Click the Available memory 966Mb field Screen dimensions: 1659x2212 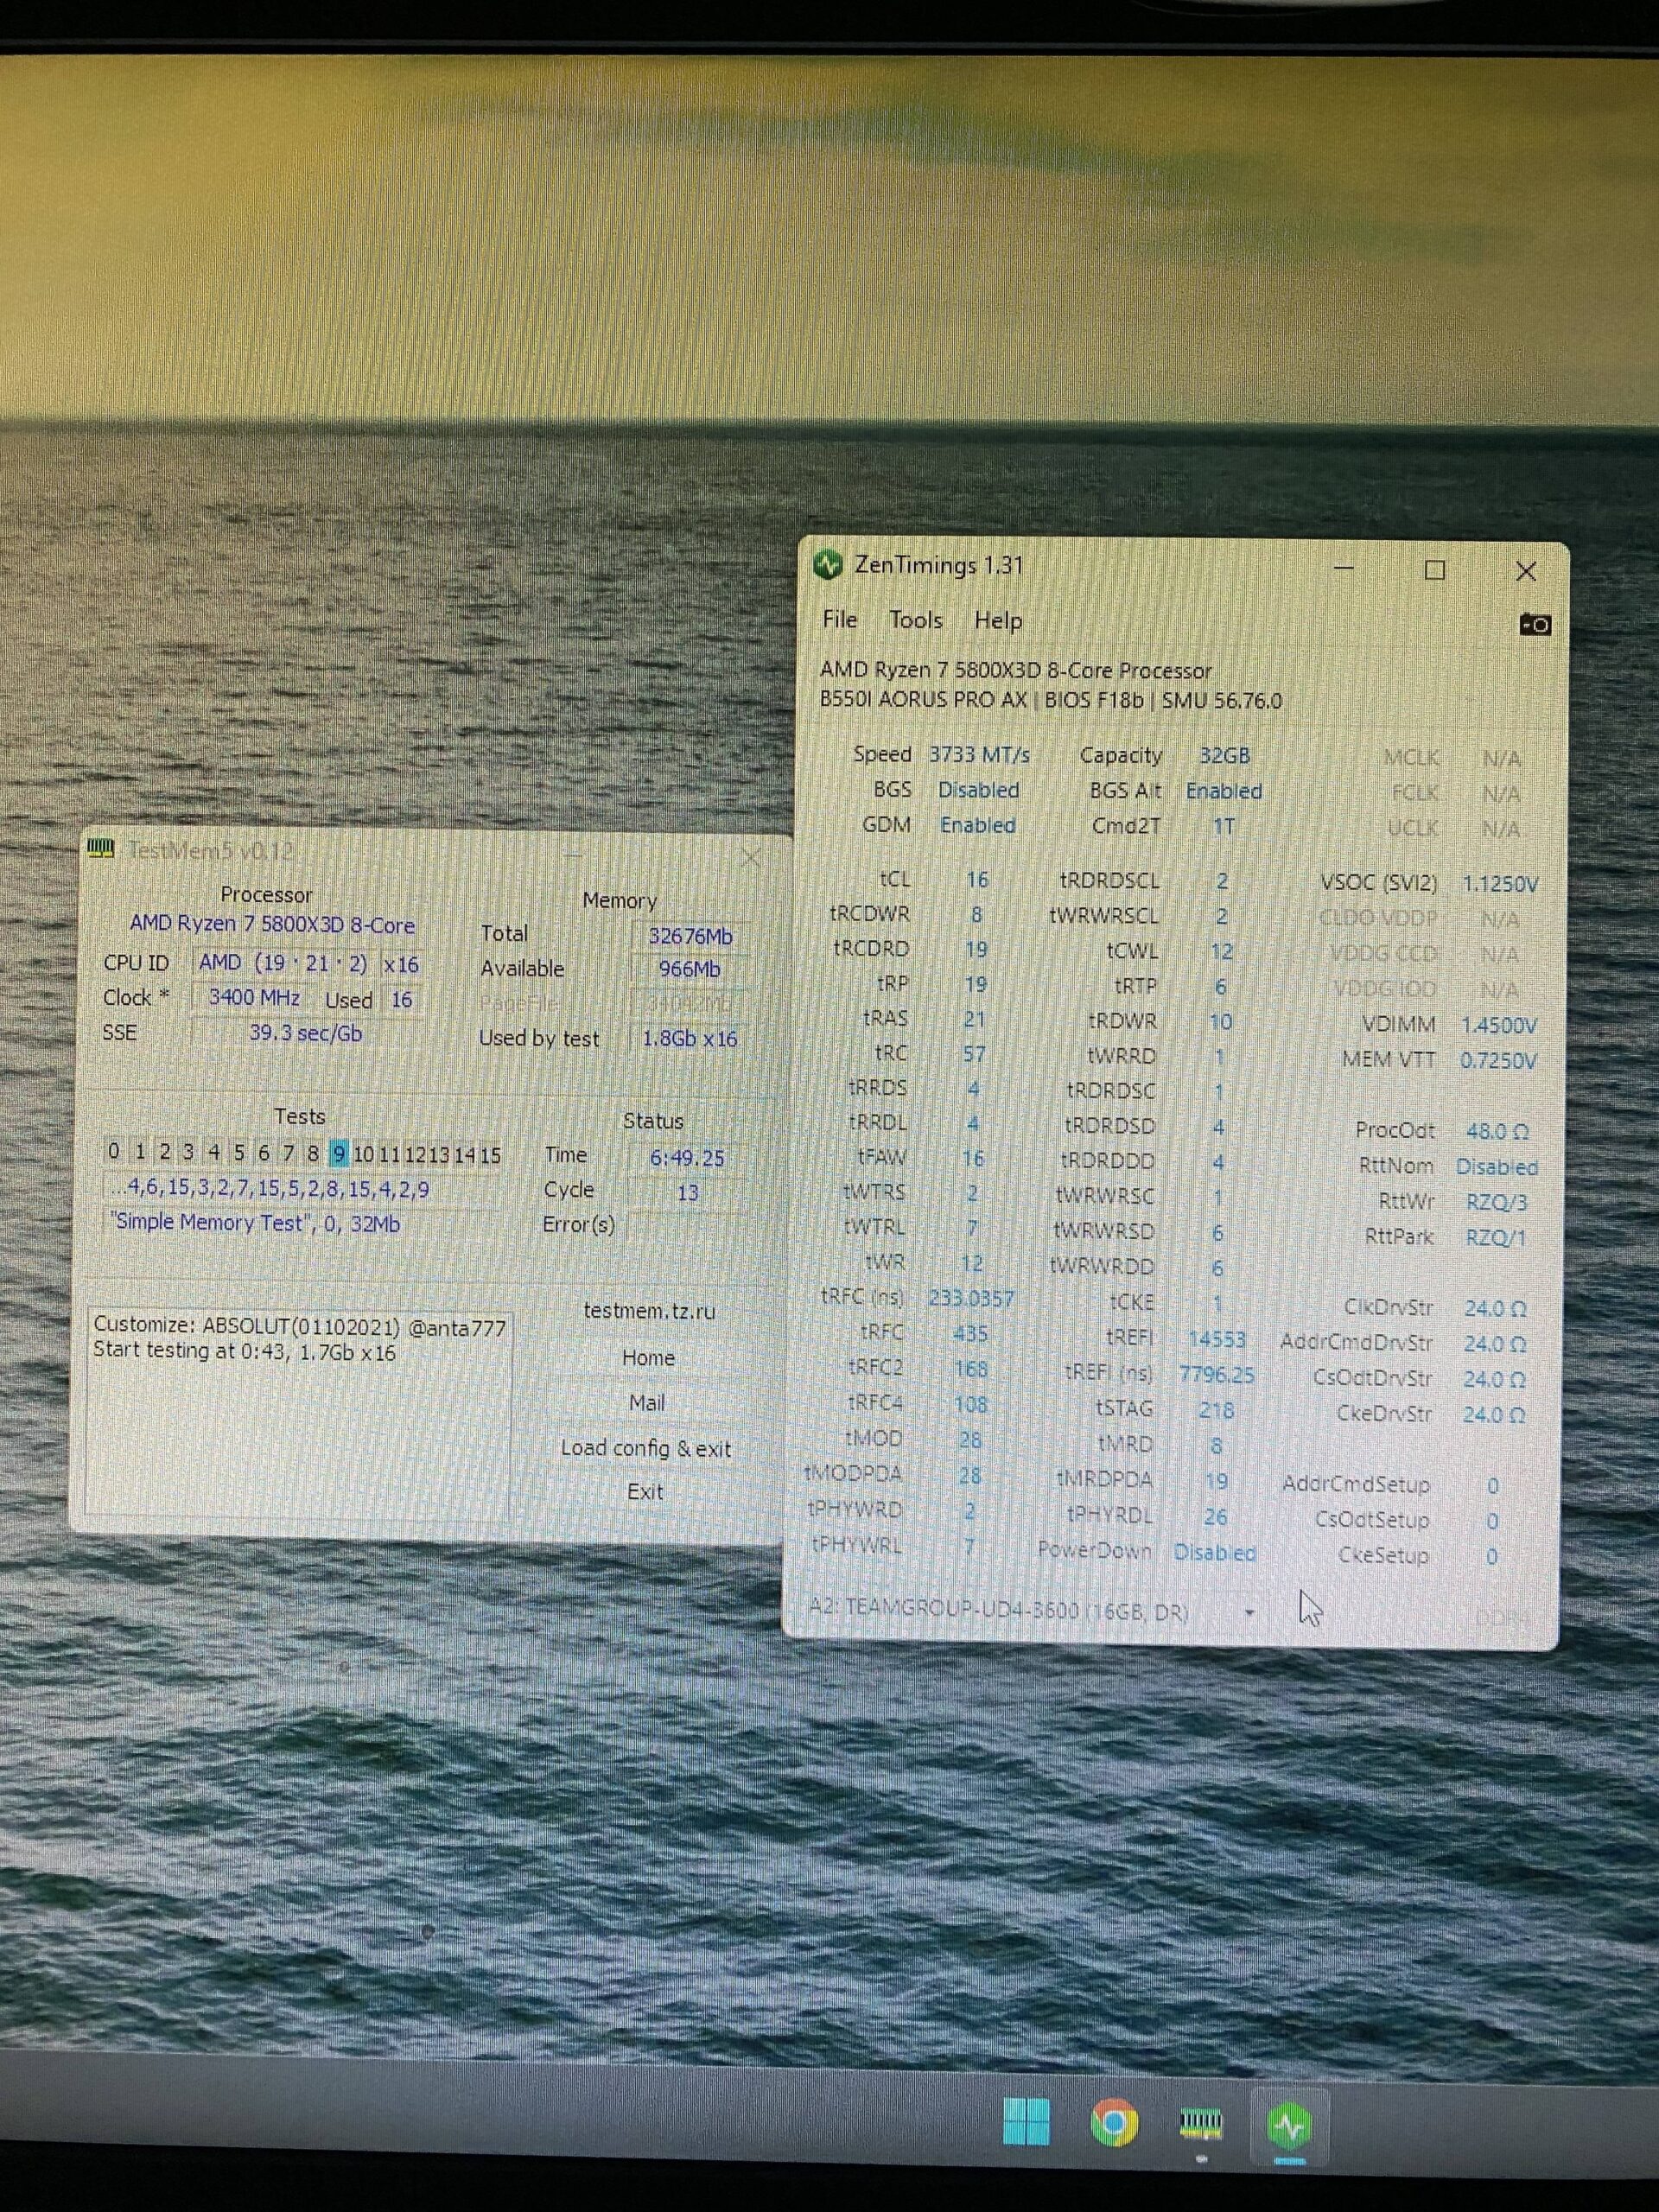tap(690, 969)
